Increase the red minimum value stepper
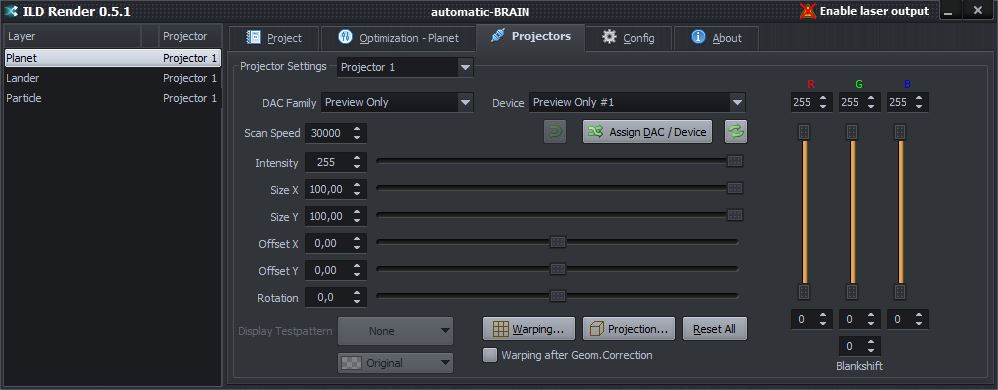998x390 pixels. tap(824, 314)
